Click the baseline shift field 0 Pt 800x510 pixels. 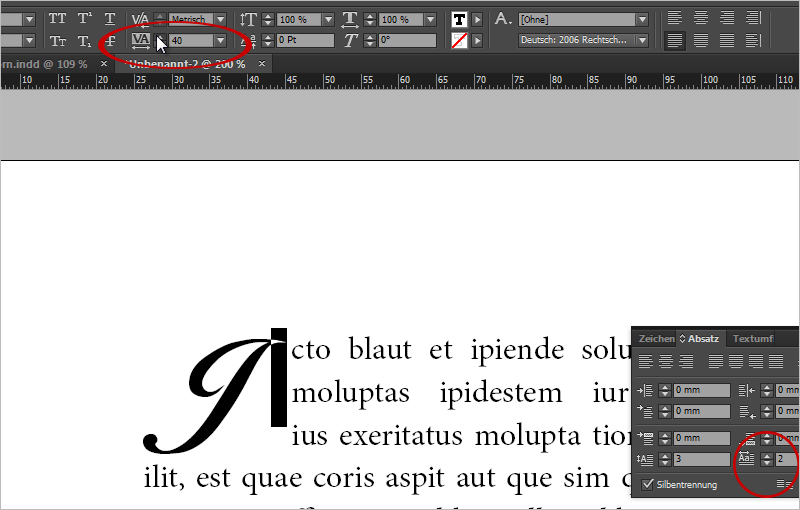pos(306,40)
